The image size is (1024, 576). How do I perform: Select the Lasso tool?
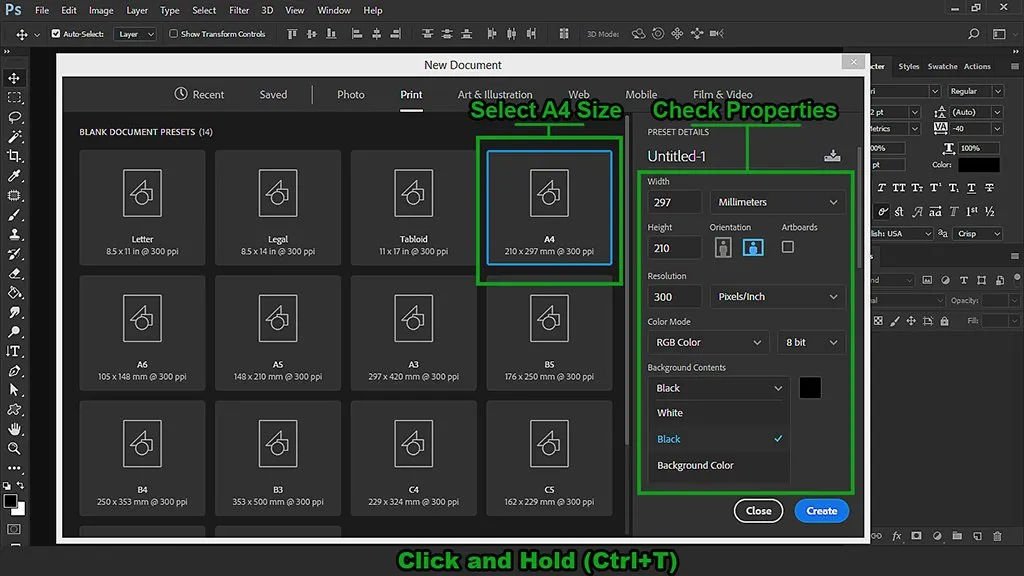14,118
